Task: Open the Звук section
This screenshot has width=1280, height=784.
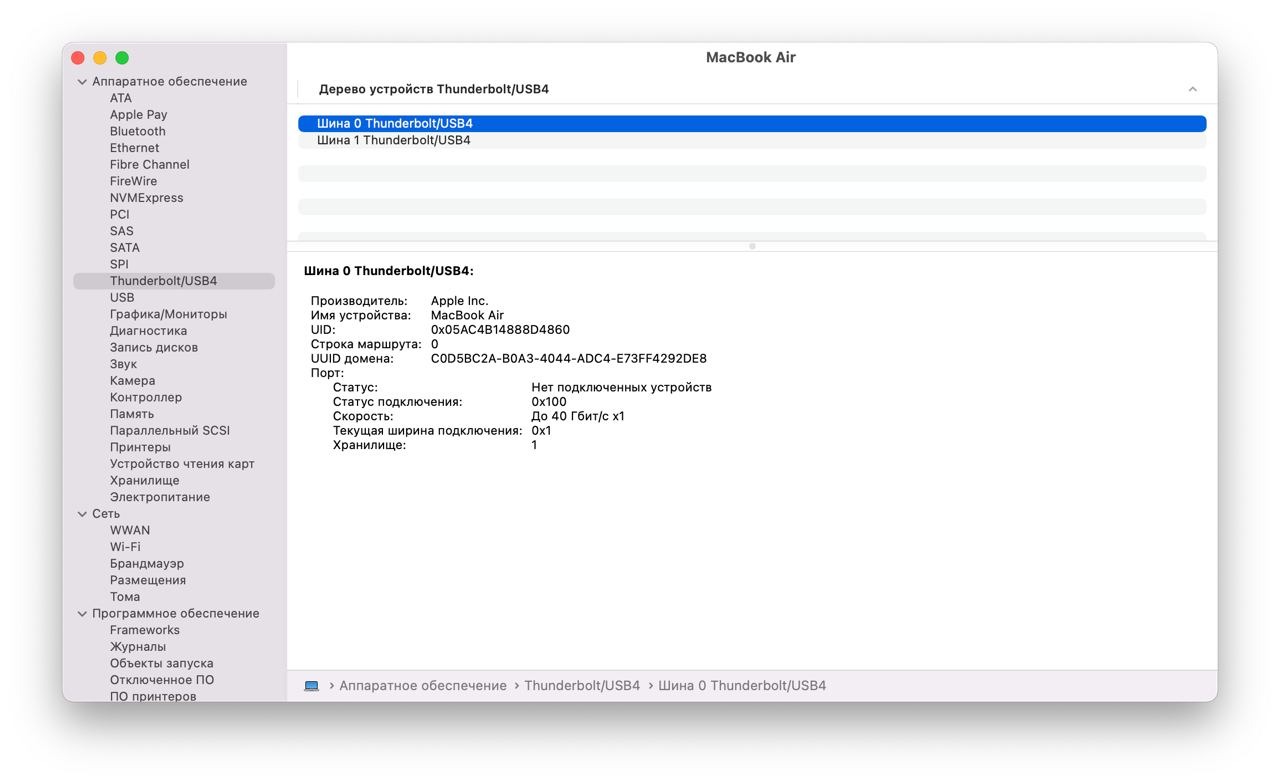Action: (x=123, y=364)
